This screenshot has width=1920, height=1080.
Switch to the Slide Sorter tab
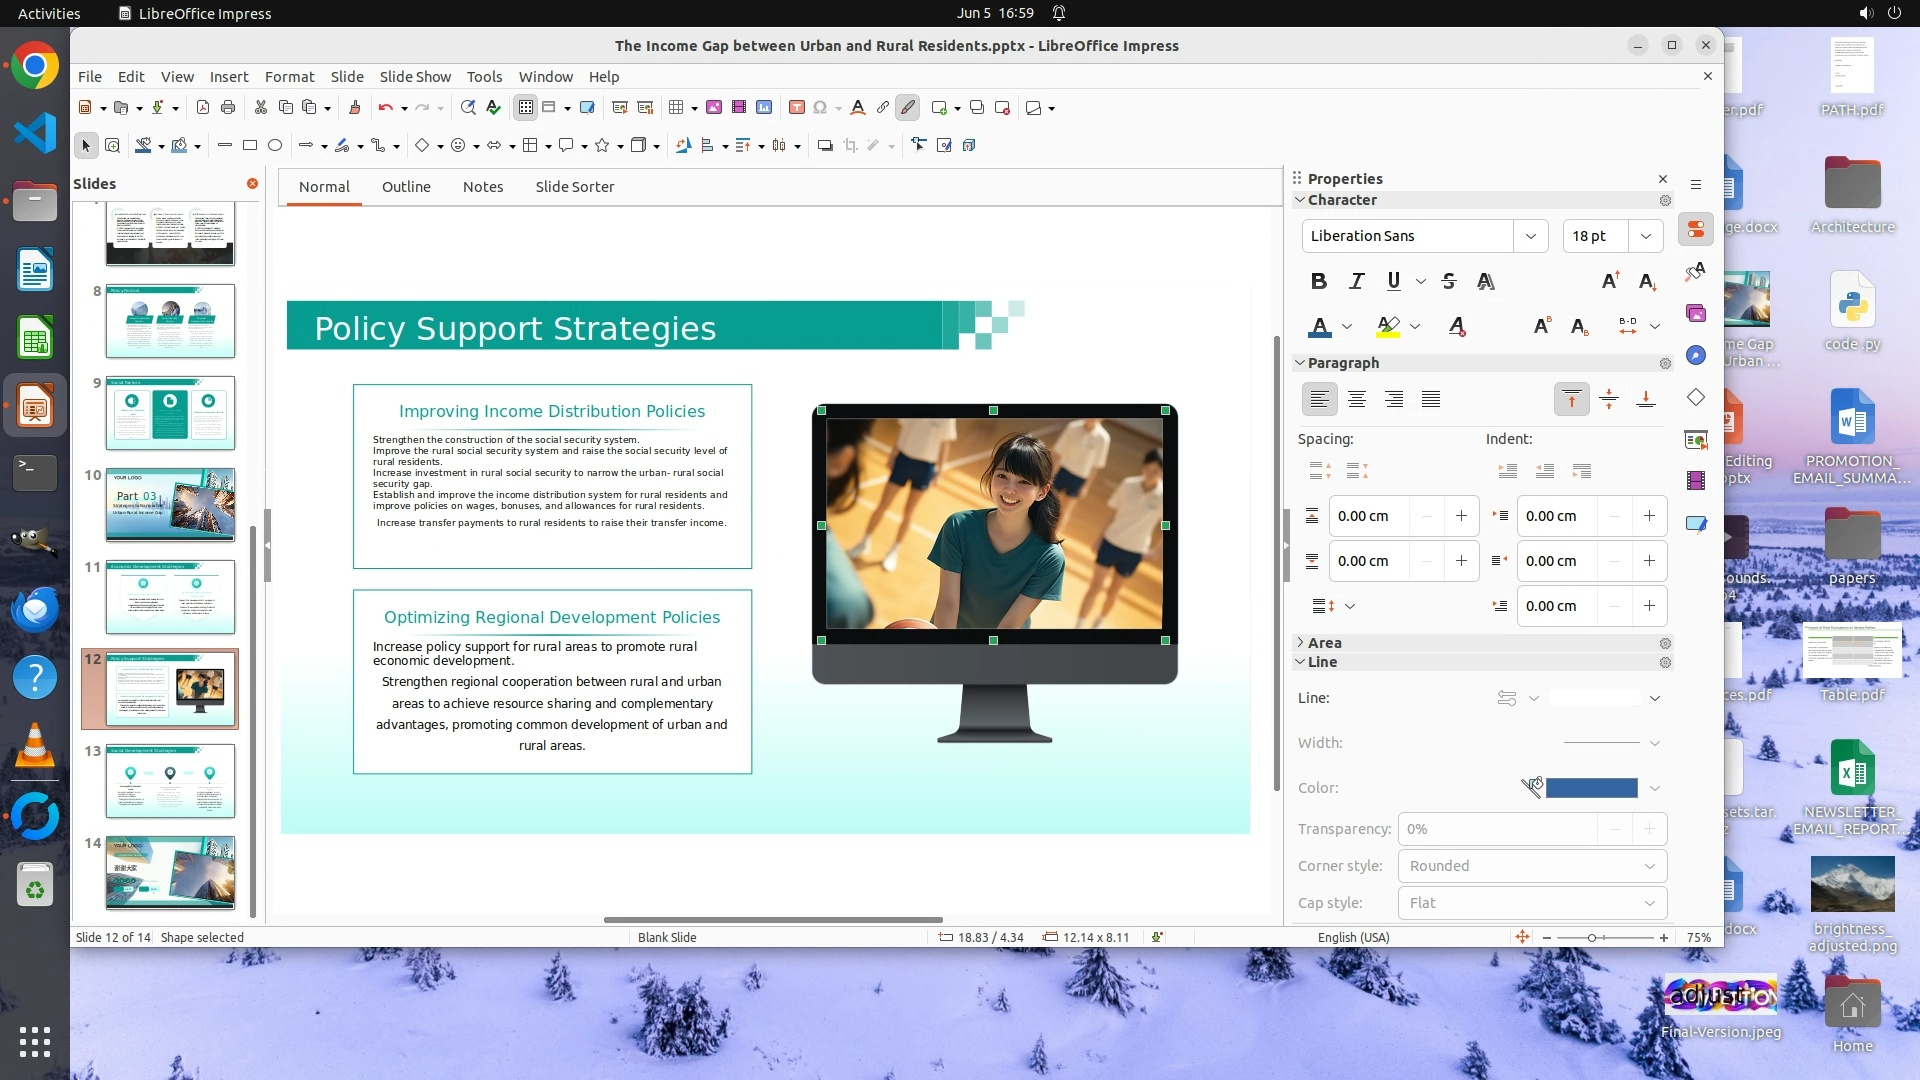[x=574, y=187]
